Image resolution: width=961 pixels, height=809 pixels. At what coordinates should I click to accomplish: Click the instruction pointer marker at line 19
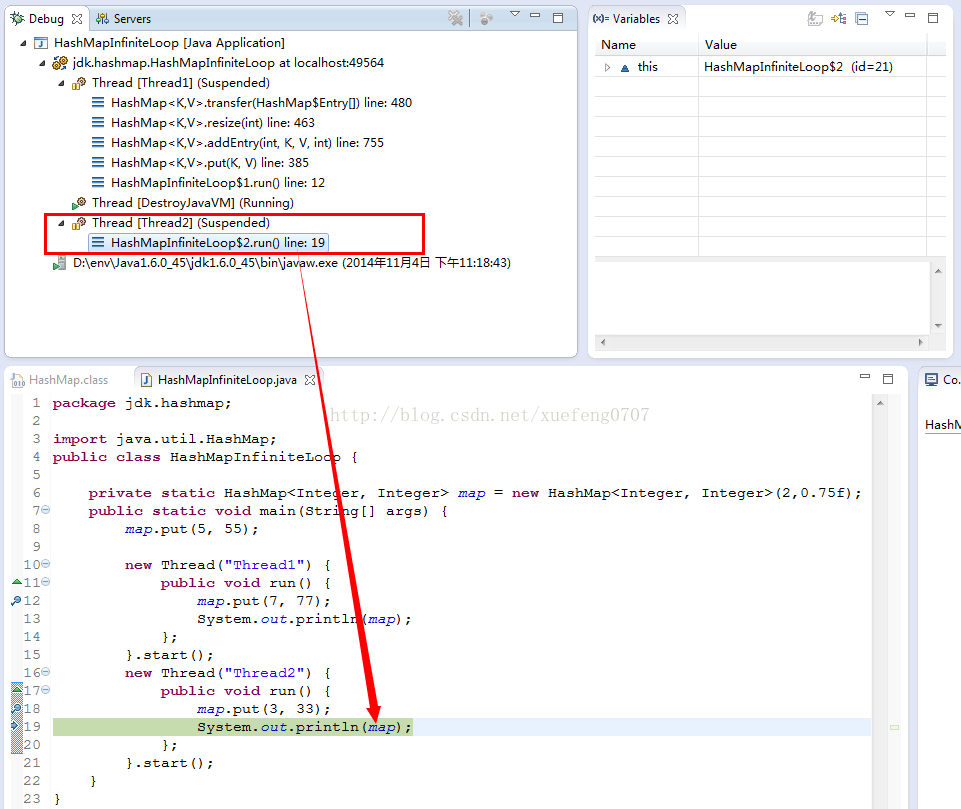click(x=17, y=726)
